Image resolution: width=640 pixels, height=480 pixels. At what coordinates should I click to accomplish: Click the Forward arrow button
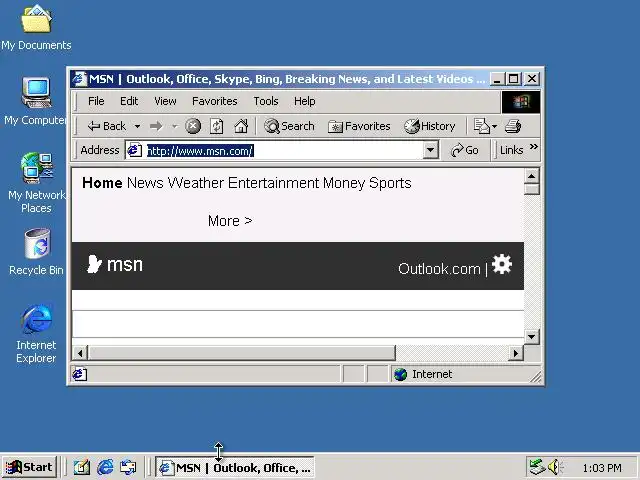pyautogui.click(x=156, y=126)
